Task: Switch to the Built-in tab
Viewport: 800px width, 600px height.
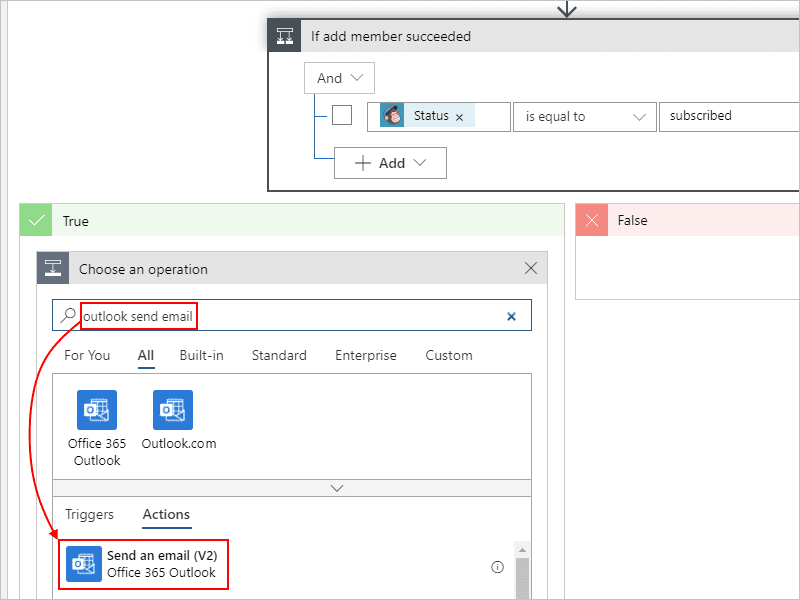Action: pyautogui.click(x=202, y=355)
